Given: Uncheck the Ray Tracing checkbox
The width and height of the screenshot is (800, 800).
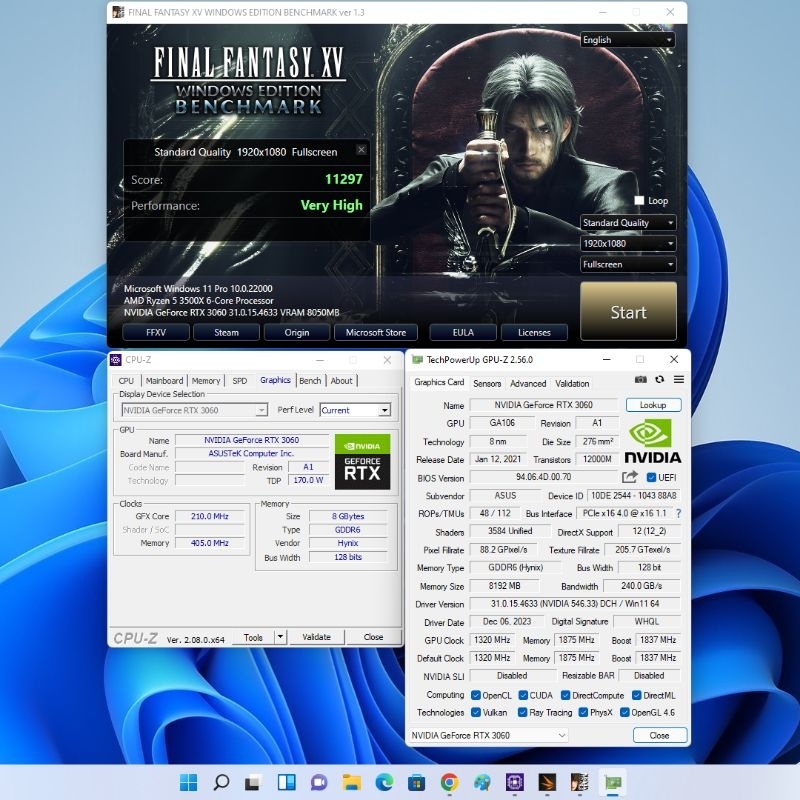Looking at the screenshot, I should point(523,713).
